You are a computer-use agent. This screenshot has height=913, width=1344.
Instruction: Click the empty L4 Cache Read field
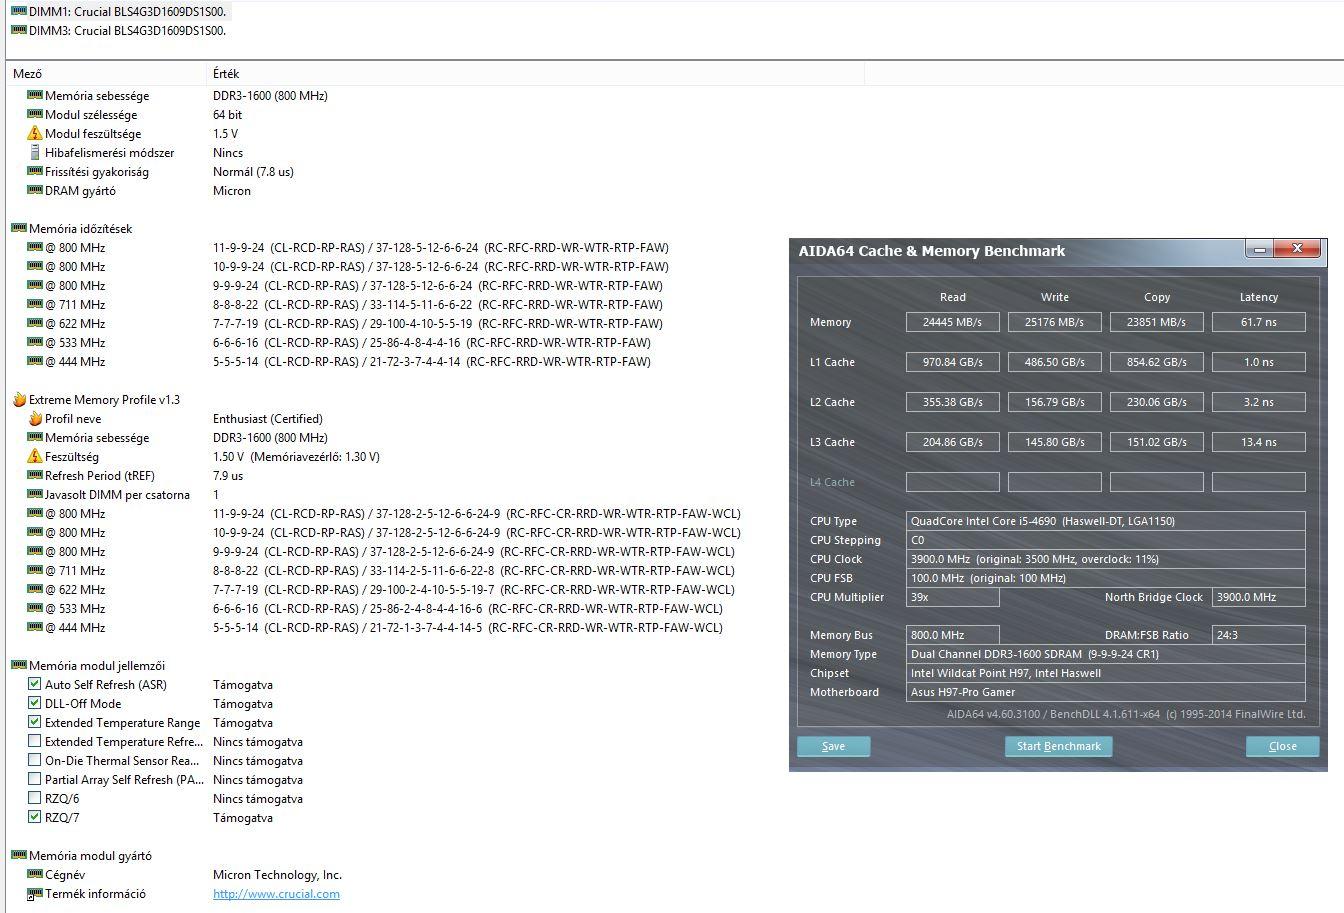(953, 482)
